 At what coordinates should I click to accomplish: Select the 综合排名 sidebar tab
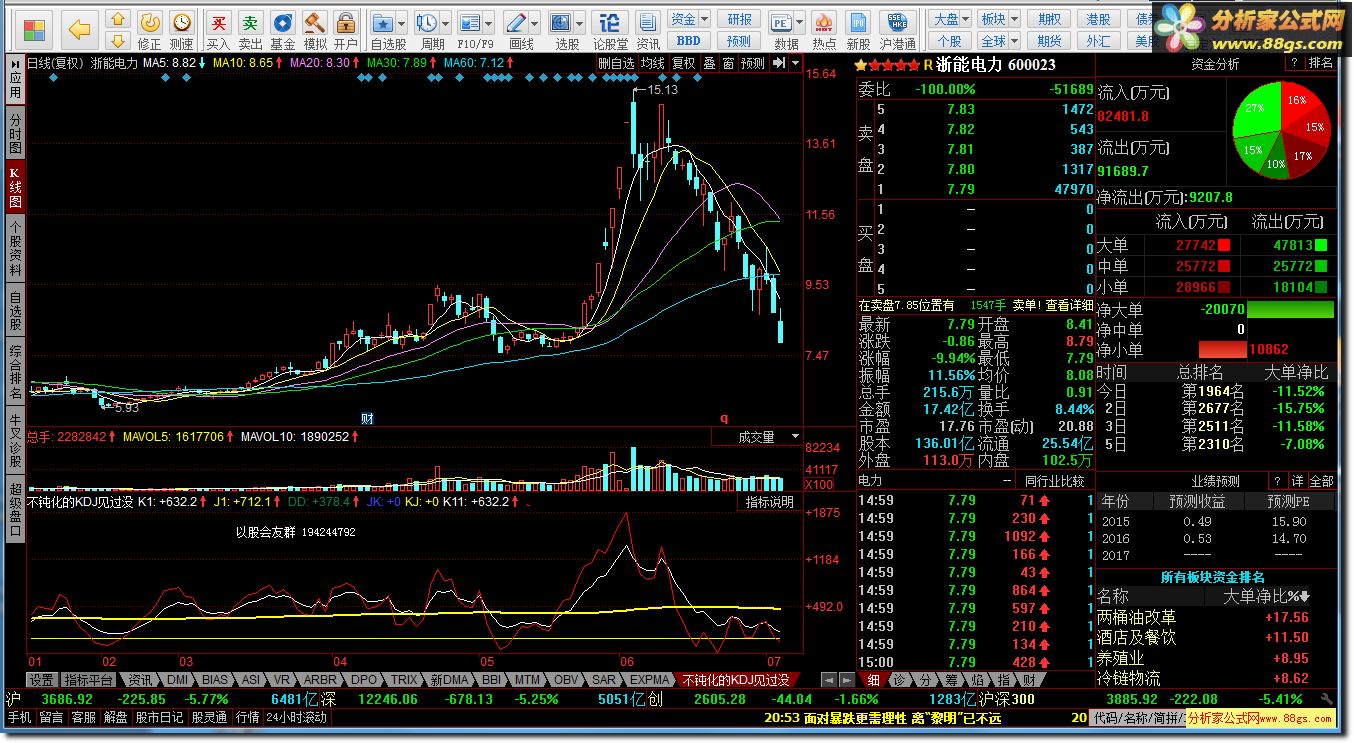click(15, 371)
